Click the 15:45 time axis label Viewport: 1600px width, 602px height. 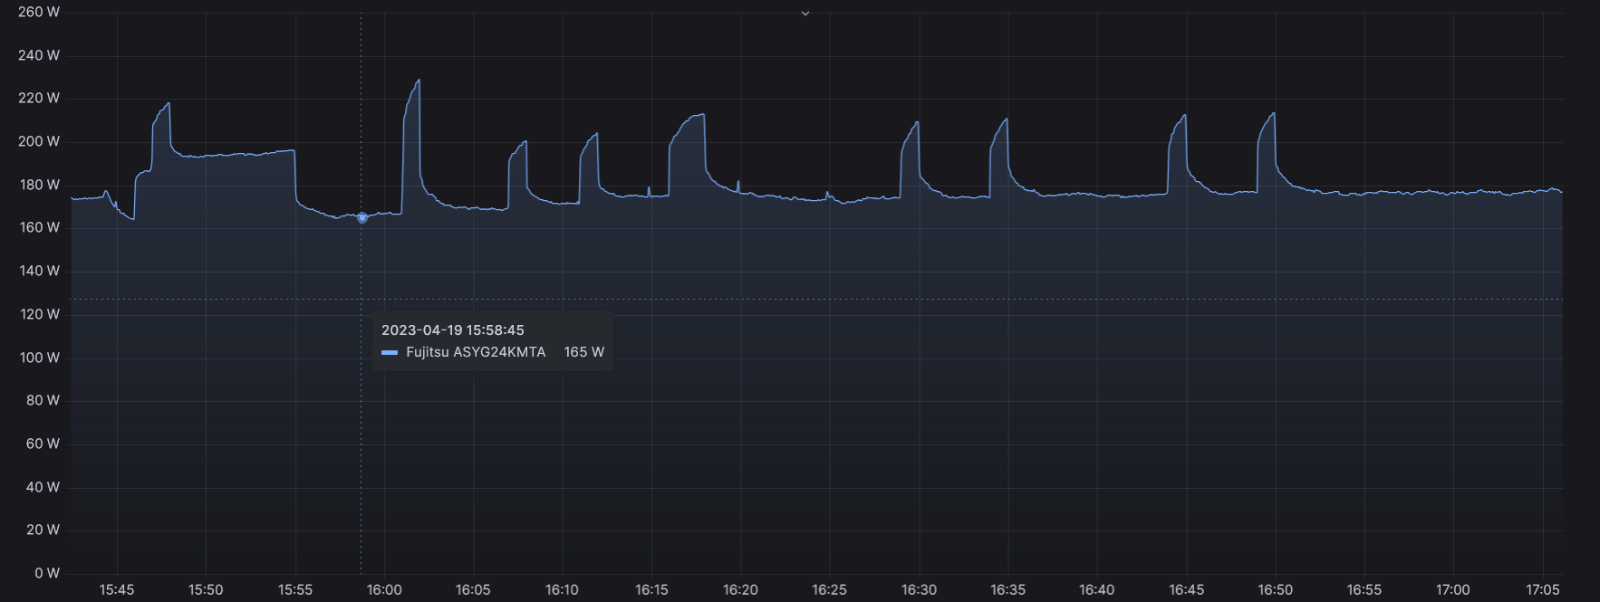pos(117,590)
